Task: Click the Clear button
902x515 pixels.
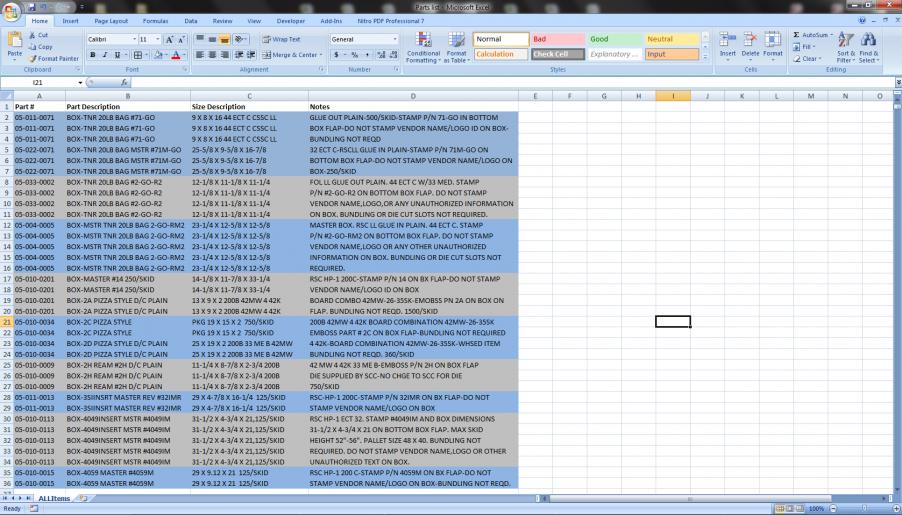Action: pyautogui.click(x=807, y=59)
